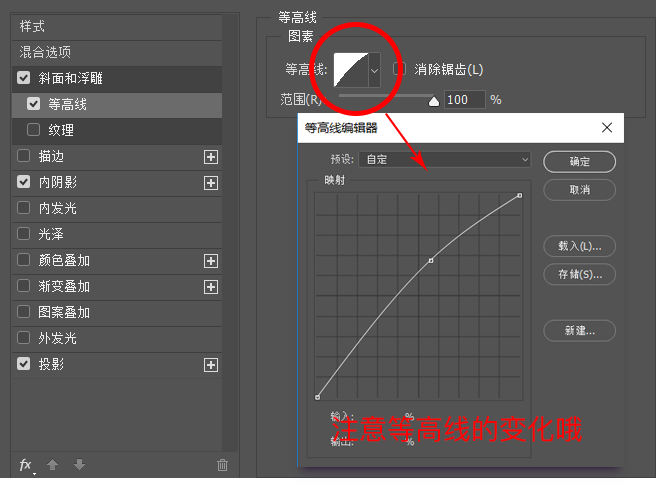Enable the 外发光 checkbox
The width and height of the screenshot is (656, 485).
(x=24, y=337)
